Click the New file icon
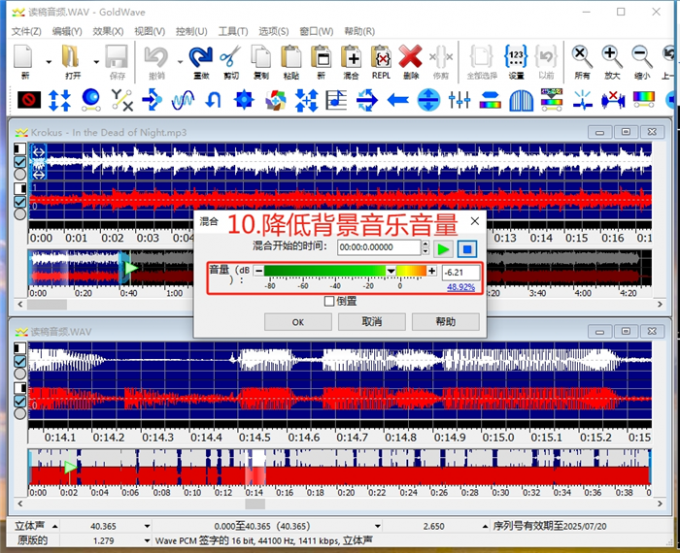This screenshot has height=553, width=680. coord(24,57)
